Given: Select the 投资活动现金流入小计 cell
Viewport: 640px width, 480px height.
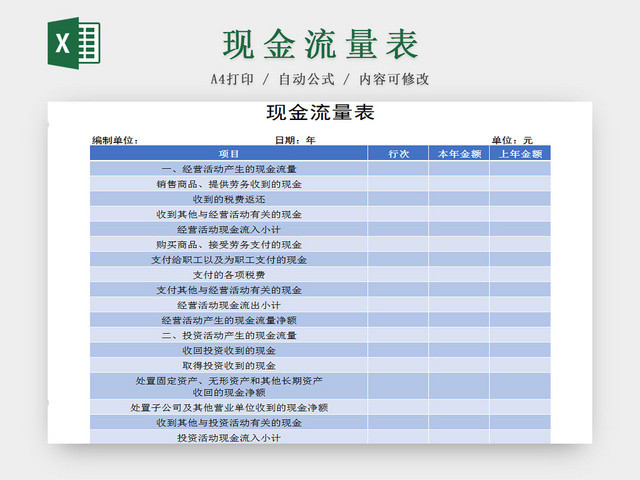Looking at the screenshot, I should (x=229, y=437).
